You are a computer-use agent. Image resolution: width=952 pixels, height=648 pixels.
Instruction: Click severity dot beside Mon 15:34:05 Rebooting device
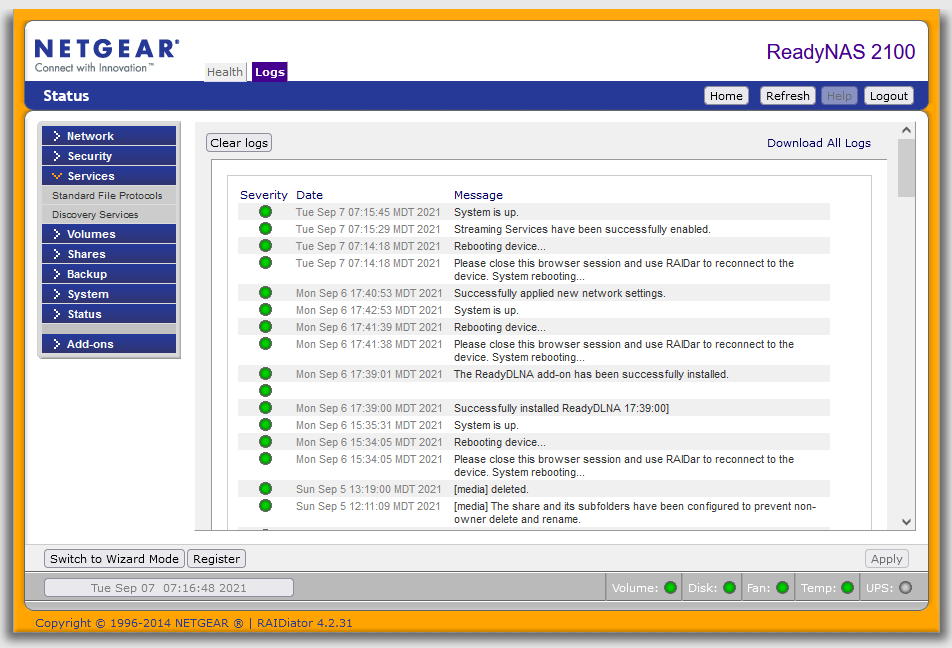click(x=265, y=442)
